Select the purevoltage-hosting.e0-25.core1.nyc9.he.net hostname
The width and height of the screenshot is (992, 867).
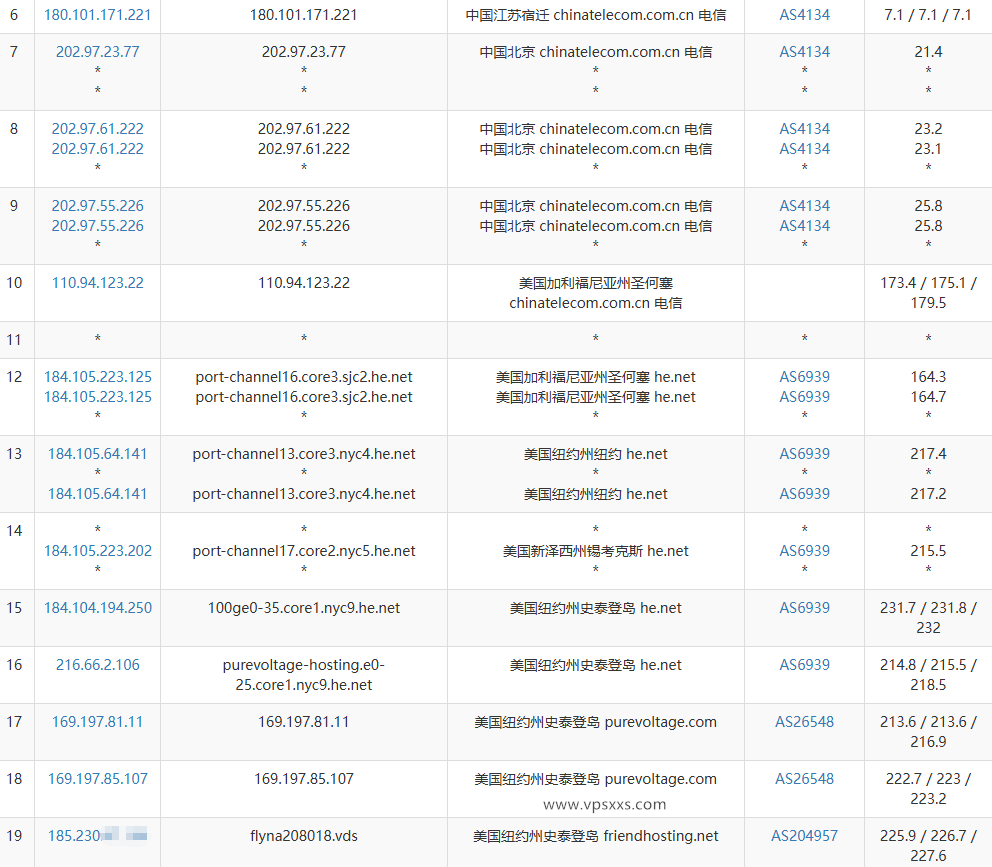(x=304, y=675)
